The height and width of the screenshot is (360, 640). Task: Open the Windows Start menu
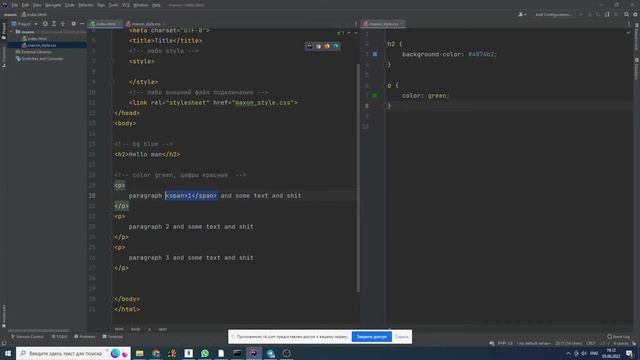(8, 353)
